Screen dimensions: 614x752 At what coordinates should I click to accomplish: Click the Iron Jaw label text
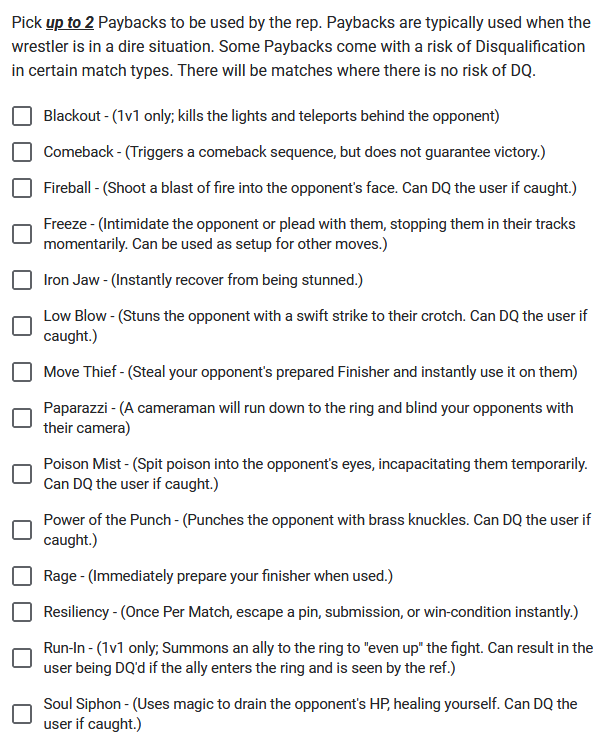click(x=203, y=280)
